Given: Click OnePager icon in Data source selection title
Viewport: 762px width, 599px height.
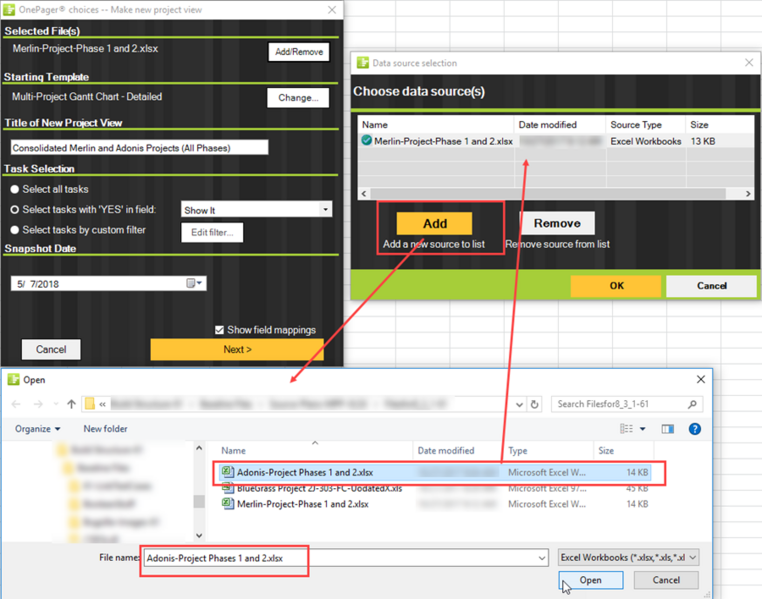Looking at the screenshot, I should [363, 63].
